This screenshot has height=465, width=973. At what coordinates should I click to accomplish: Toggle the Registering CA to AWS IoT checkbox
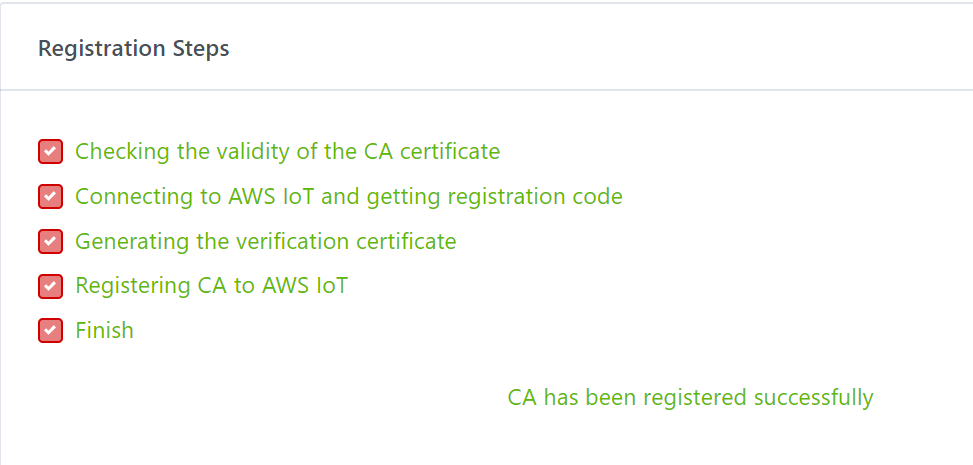[x=50, y=286]
